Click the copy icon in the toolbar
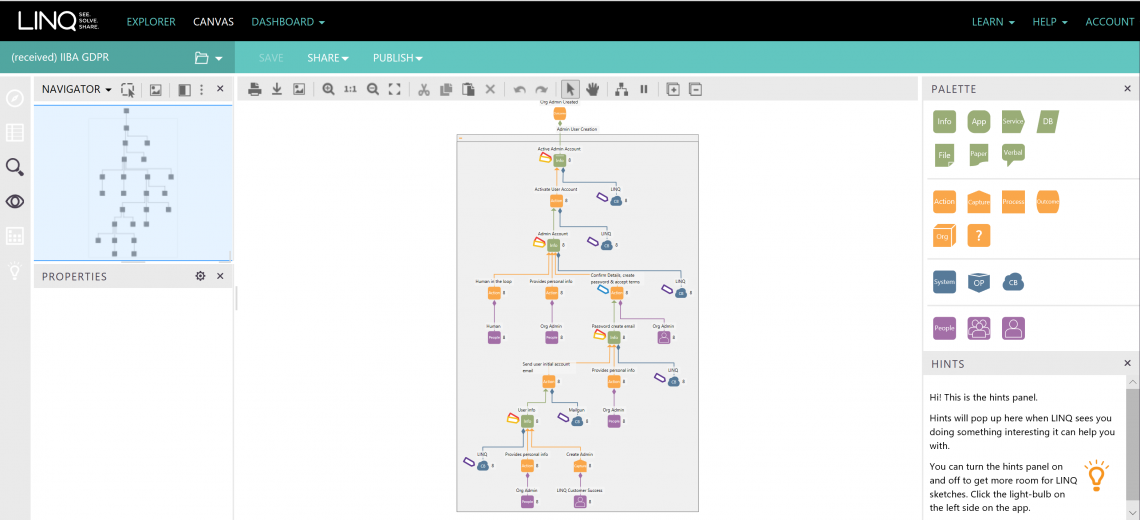 point(446,89)
